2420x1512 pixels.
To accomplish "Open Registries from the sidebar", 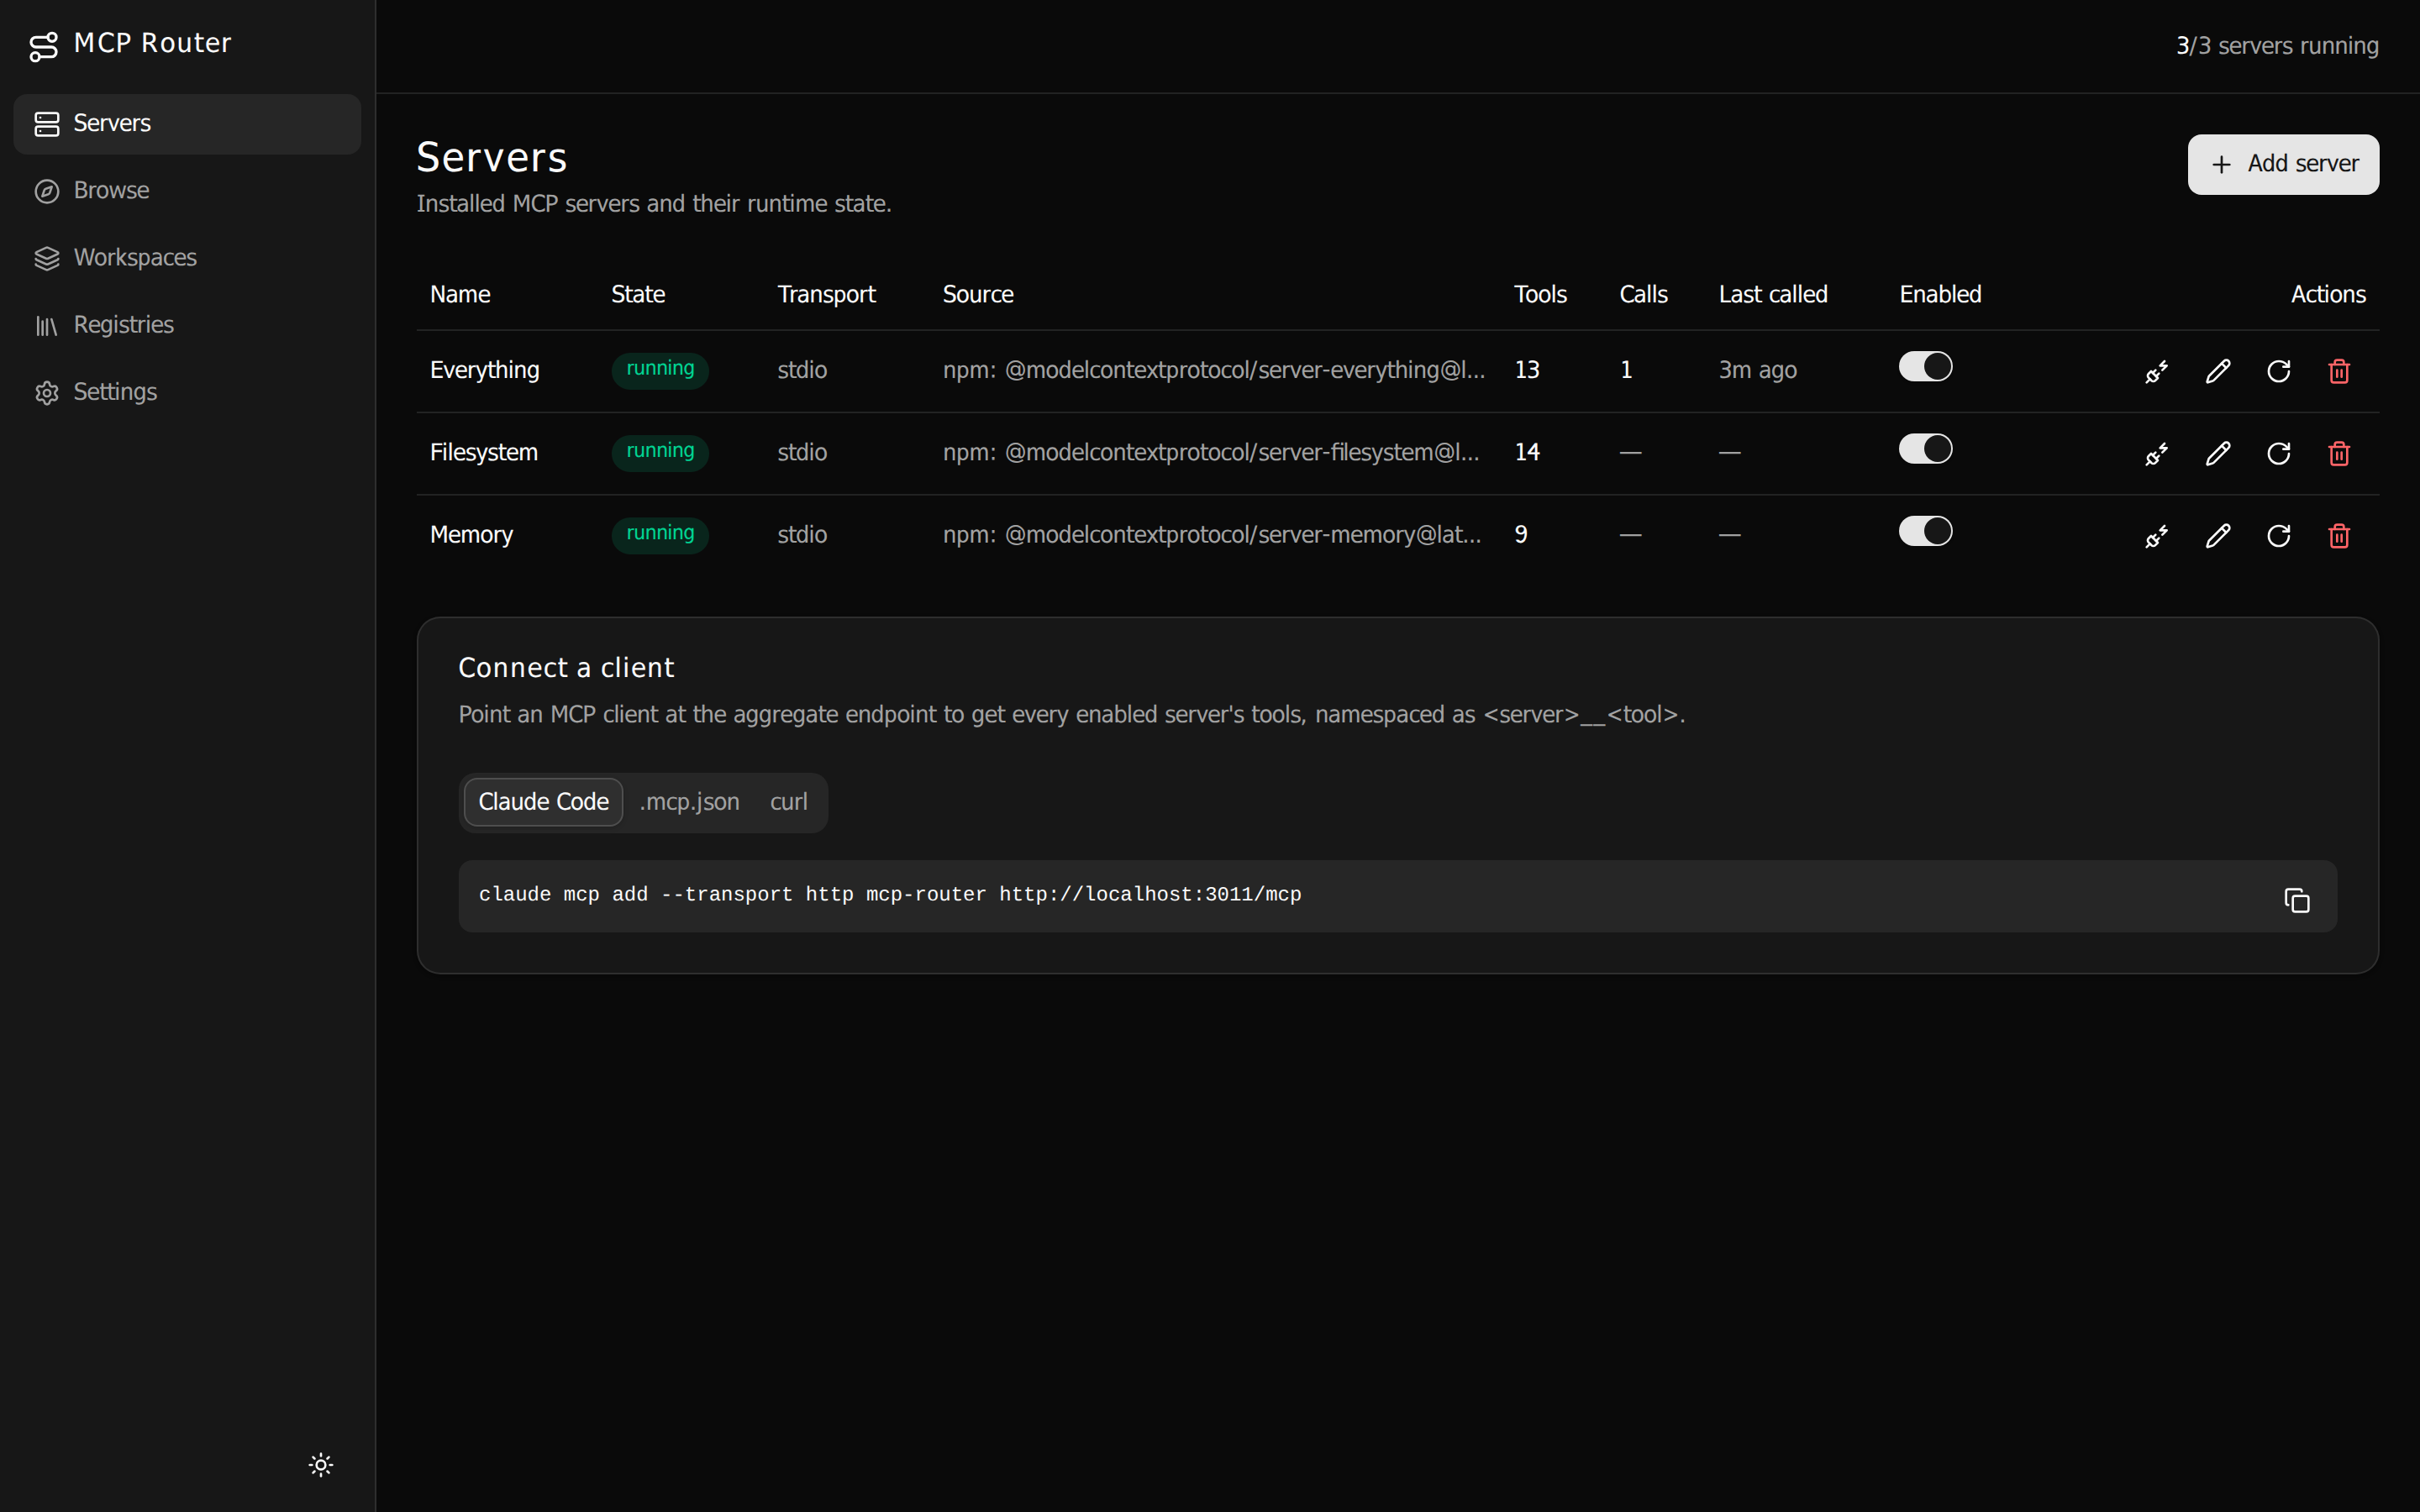I will [187, 325].
